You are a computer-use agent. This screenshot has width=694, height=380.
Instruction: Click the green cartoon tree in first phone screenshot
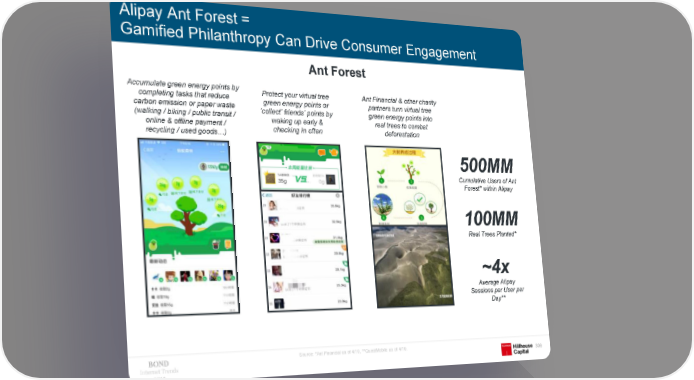tap(189, 215)
